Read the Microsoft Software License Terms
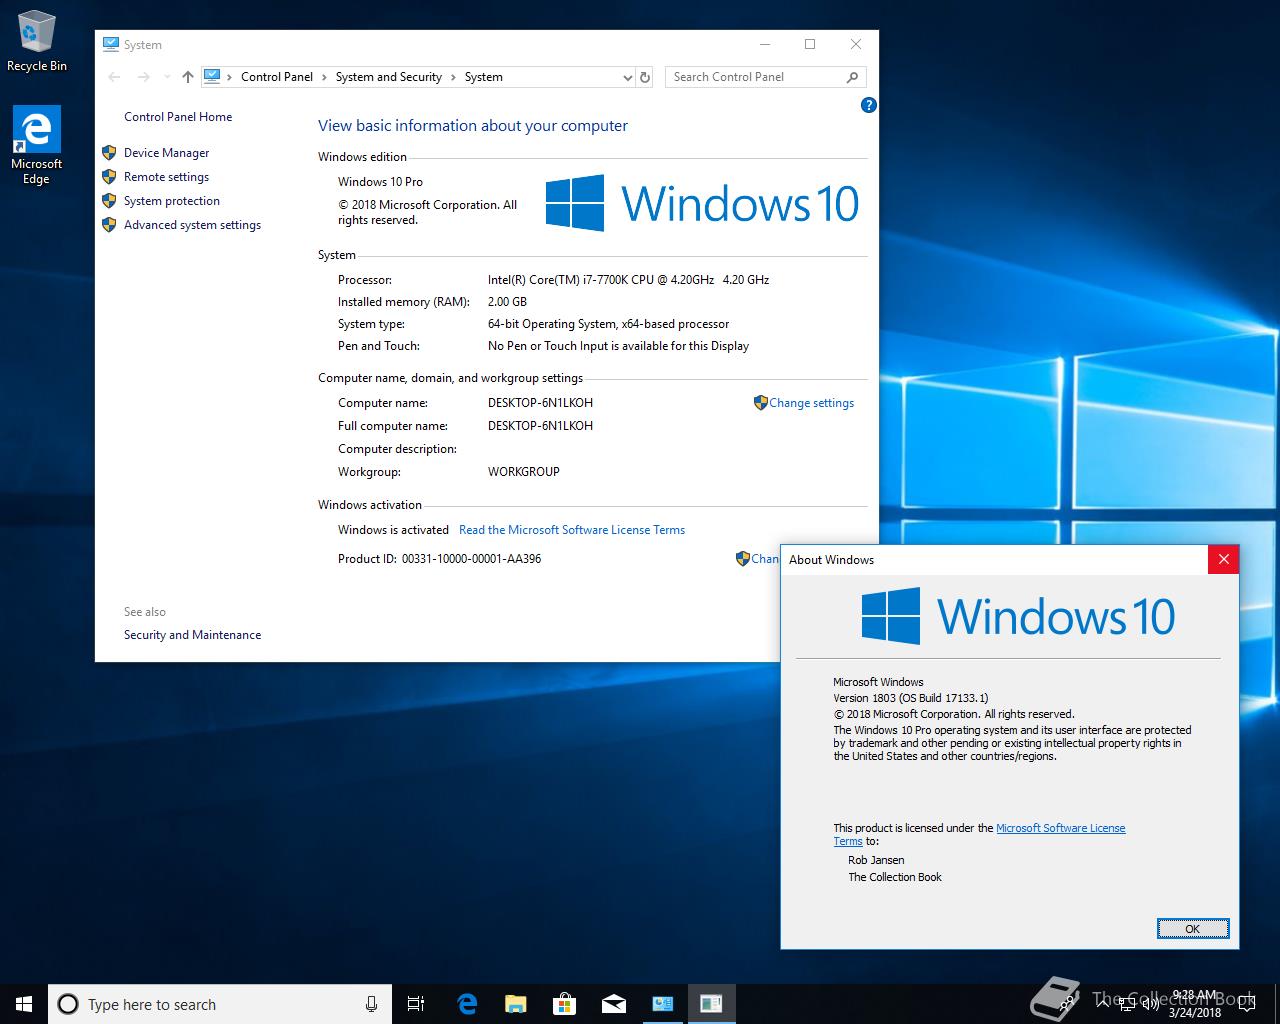The image size is (1280, 1024). [x=572, y=530]
